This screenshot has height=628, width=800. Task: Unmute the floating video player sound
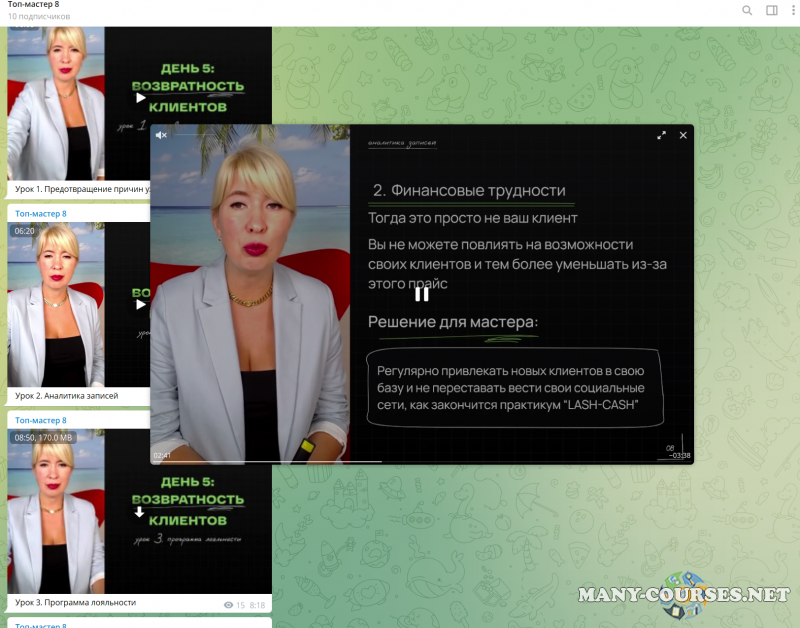point(161,135)
